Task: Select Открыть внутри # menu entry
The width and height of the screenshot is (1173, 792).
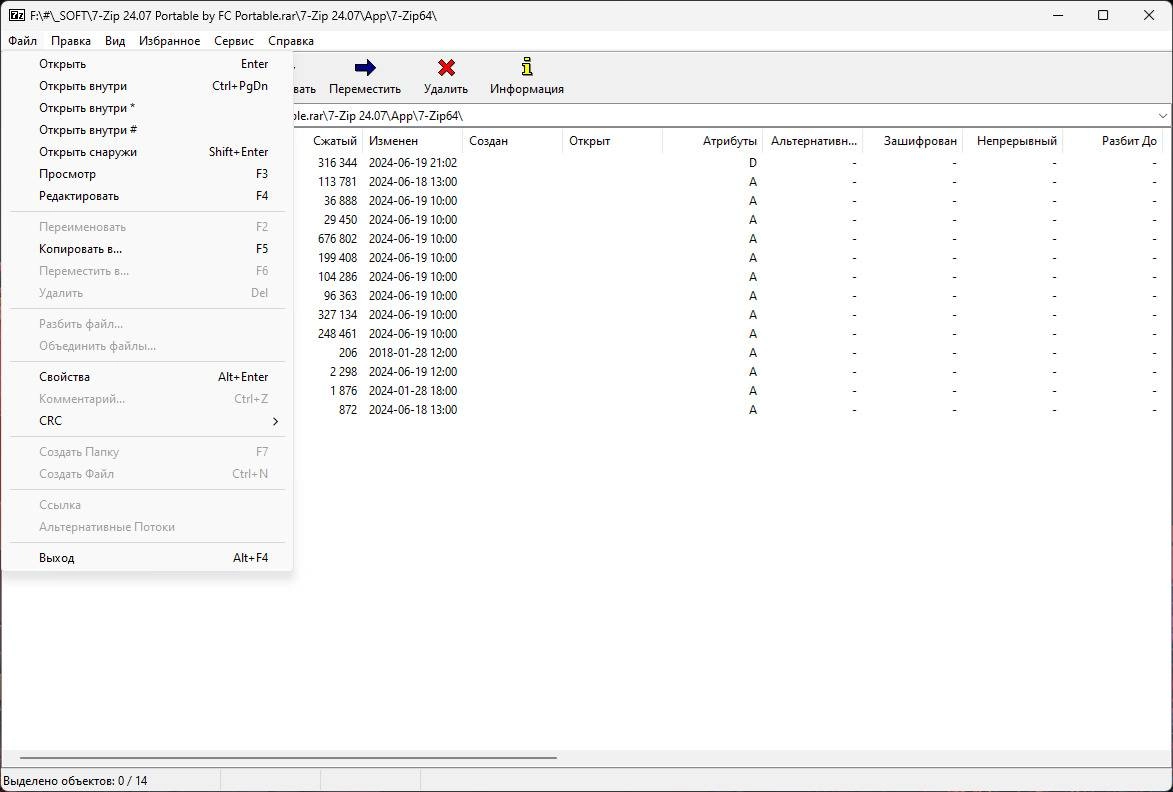Action: pyautogui.click(x=147, y=130)
